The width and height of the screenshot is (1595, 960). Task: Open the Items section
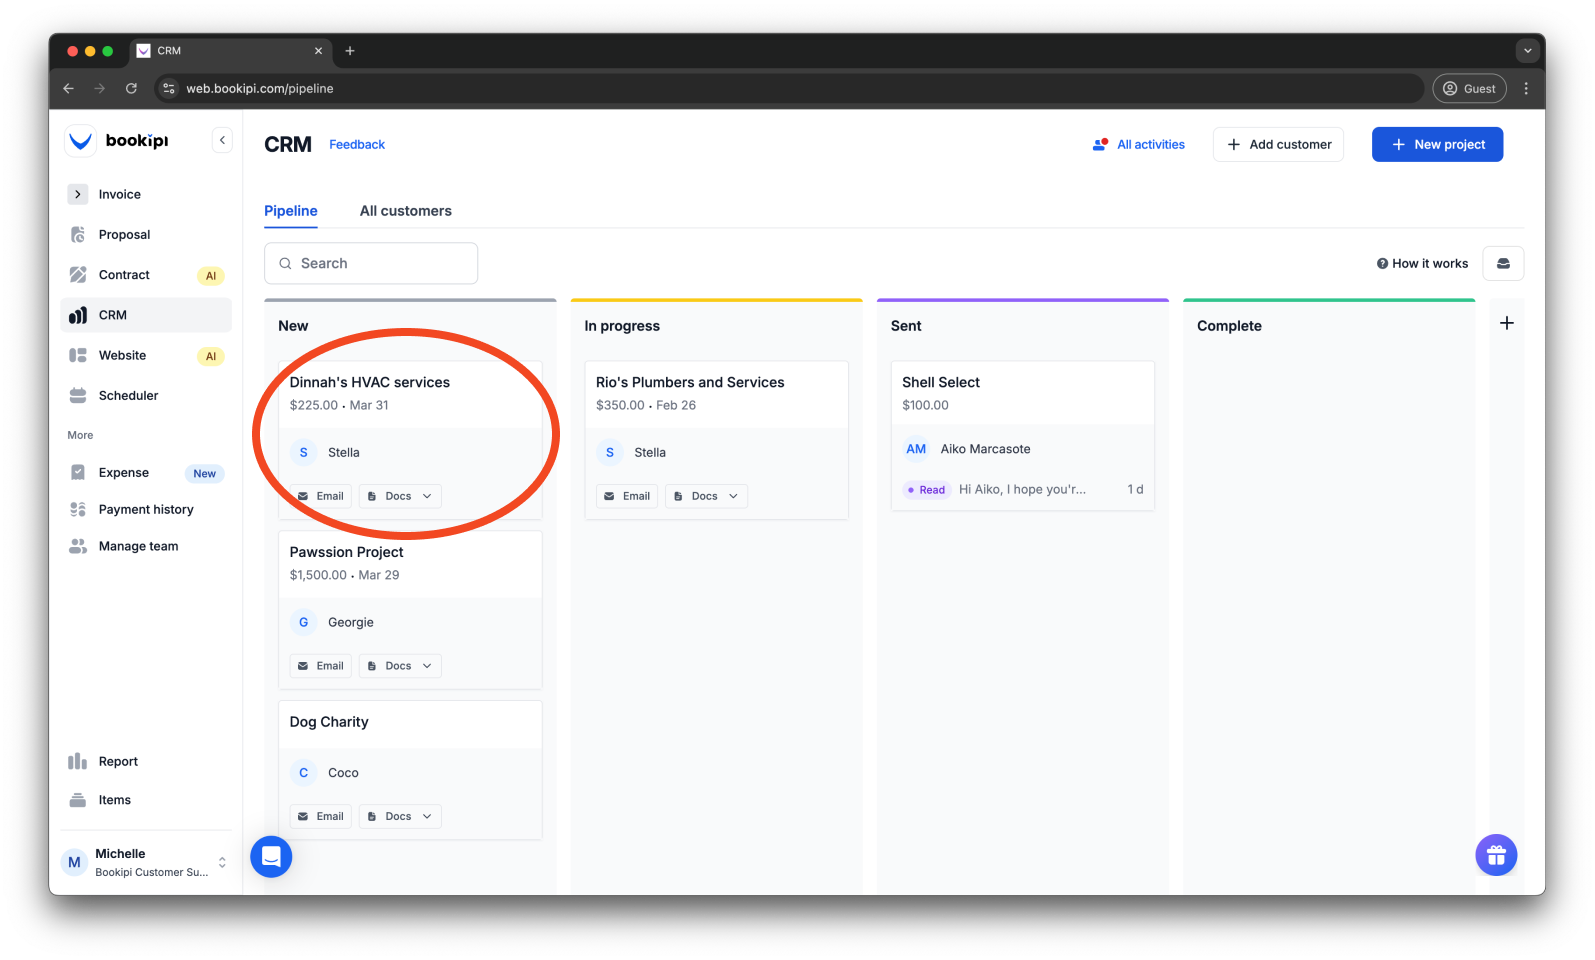(x=146, y=800)
